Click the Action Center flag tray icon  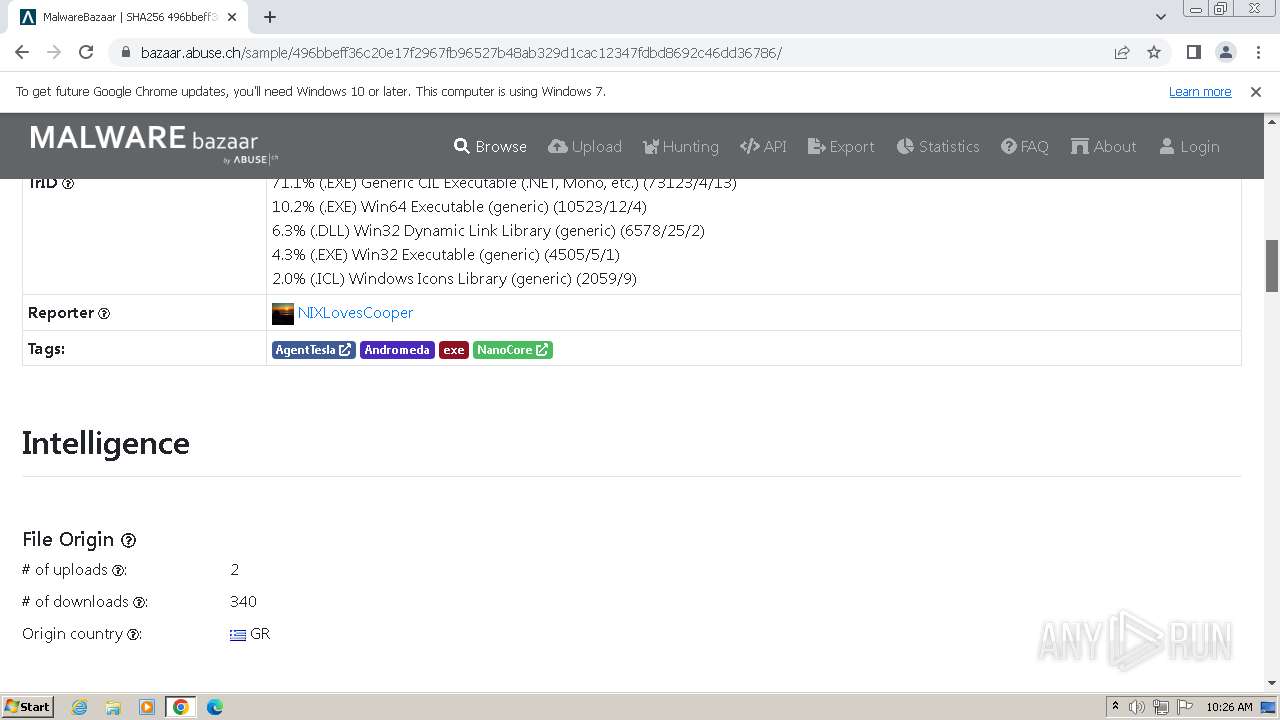[1185, 707]
